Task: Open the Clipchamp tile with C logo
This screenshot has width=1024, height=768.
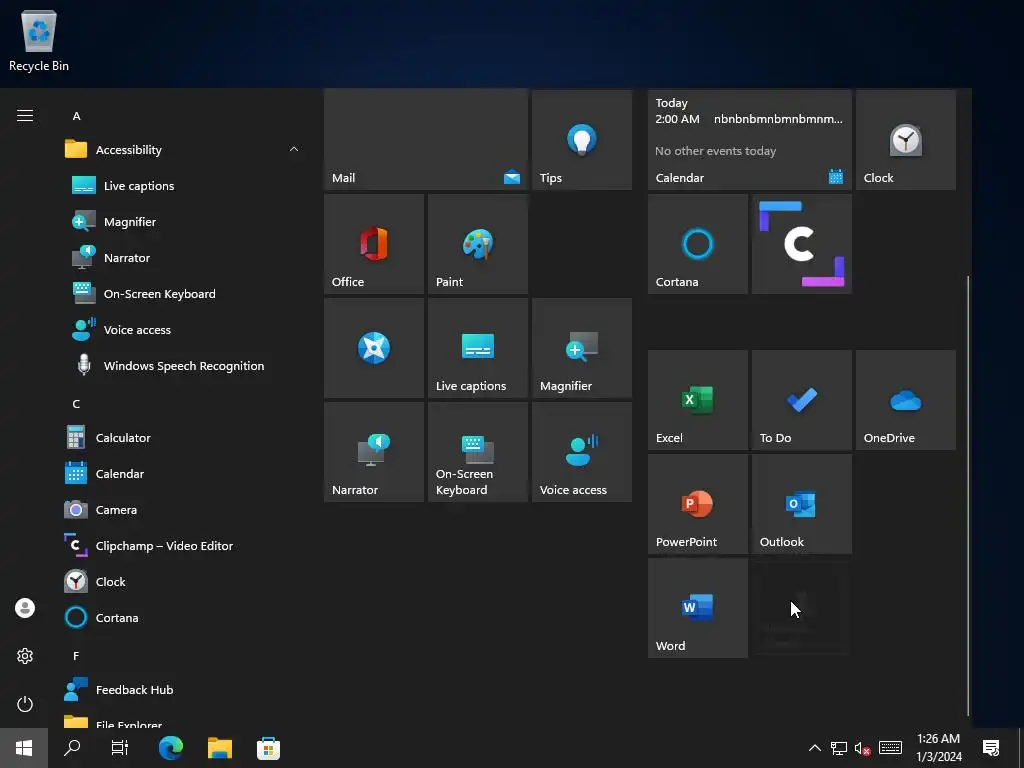Action: 802,244
